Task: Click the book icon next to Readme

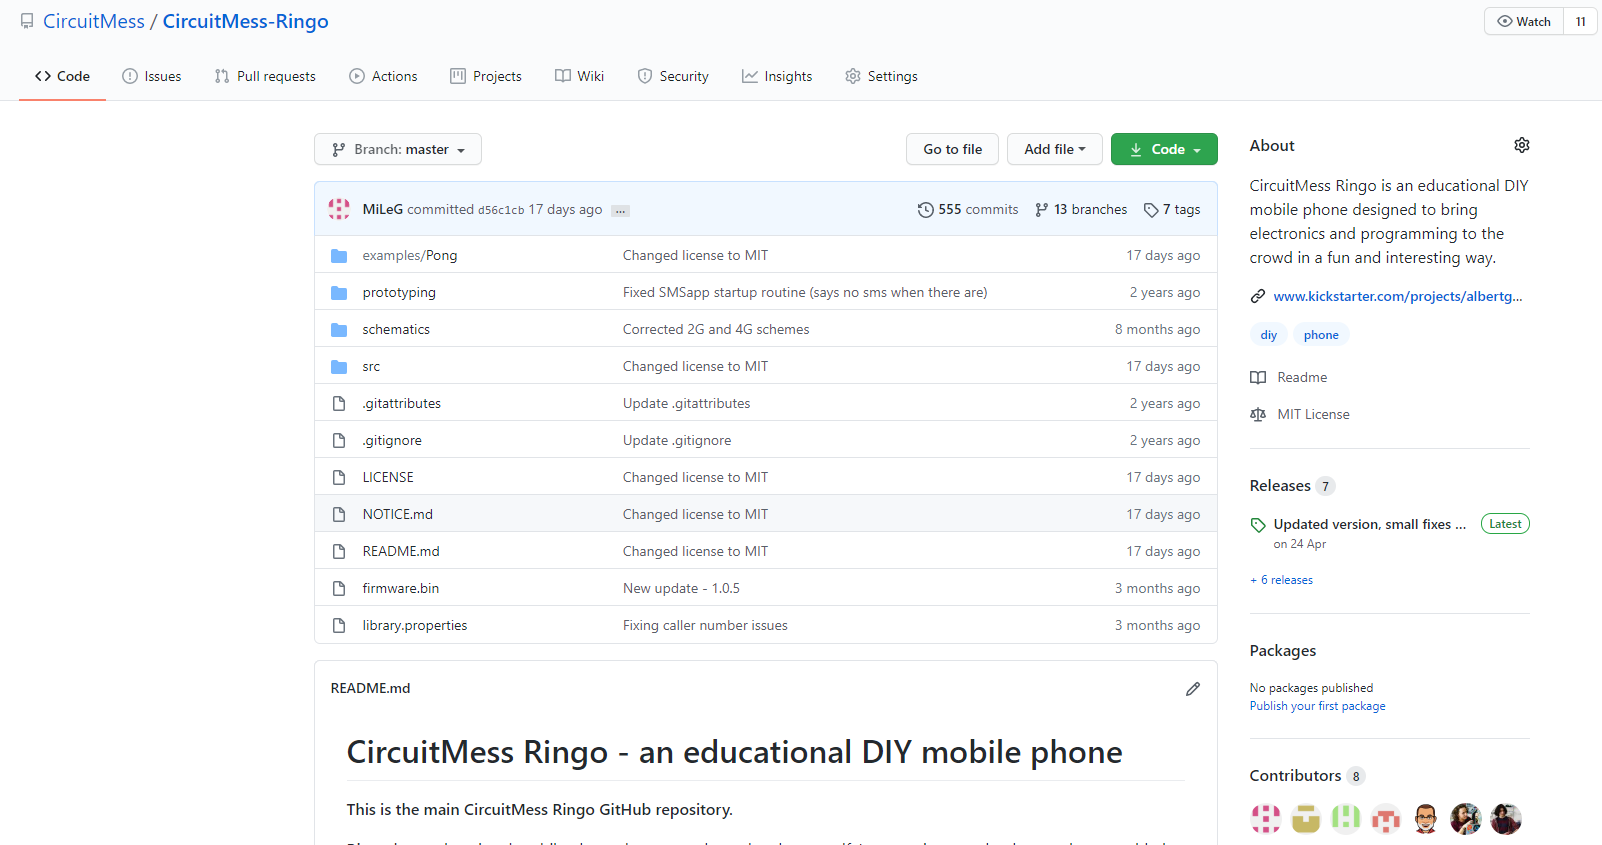Action: tap(1258, 377)
